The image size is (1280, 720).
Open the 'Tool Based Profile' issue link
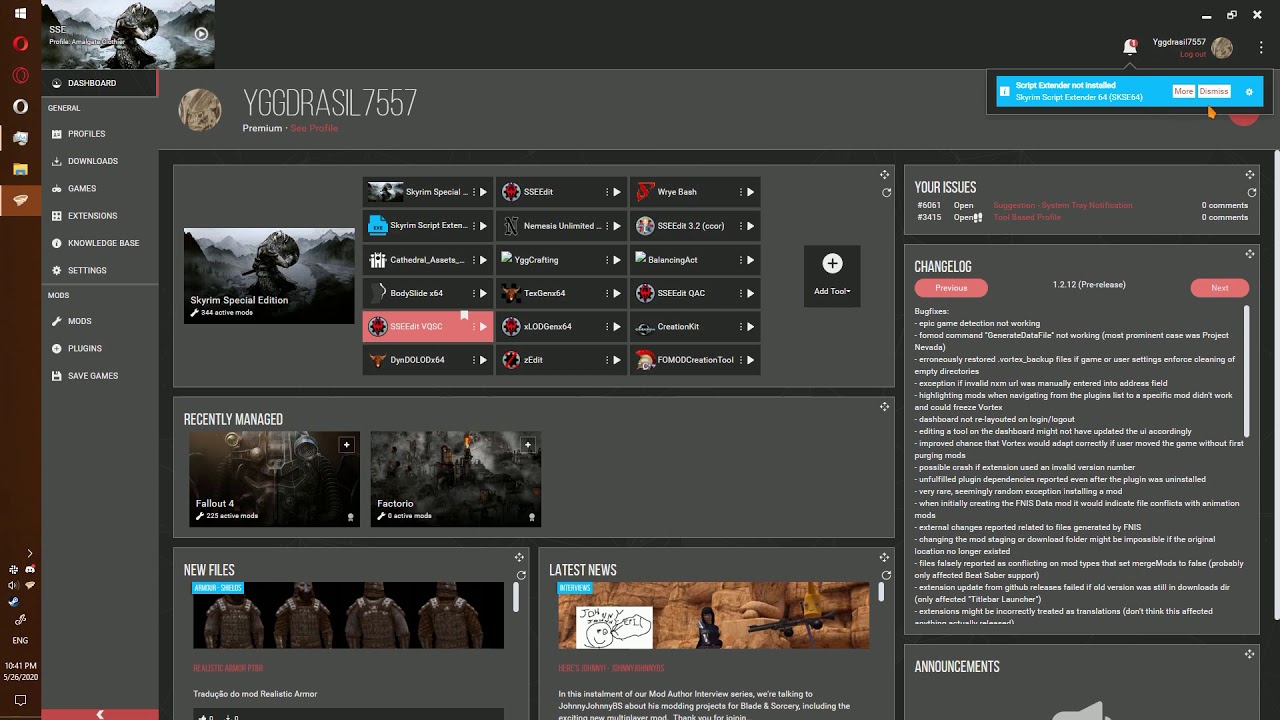(x=1027, y=217)
